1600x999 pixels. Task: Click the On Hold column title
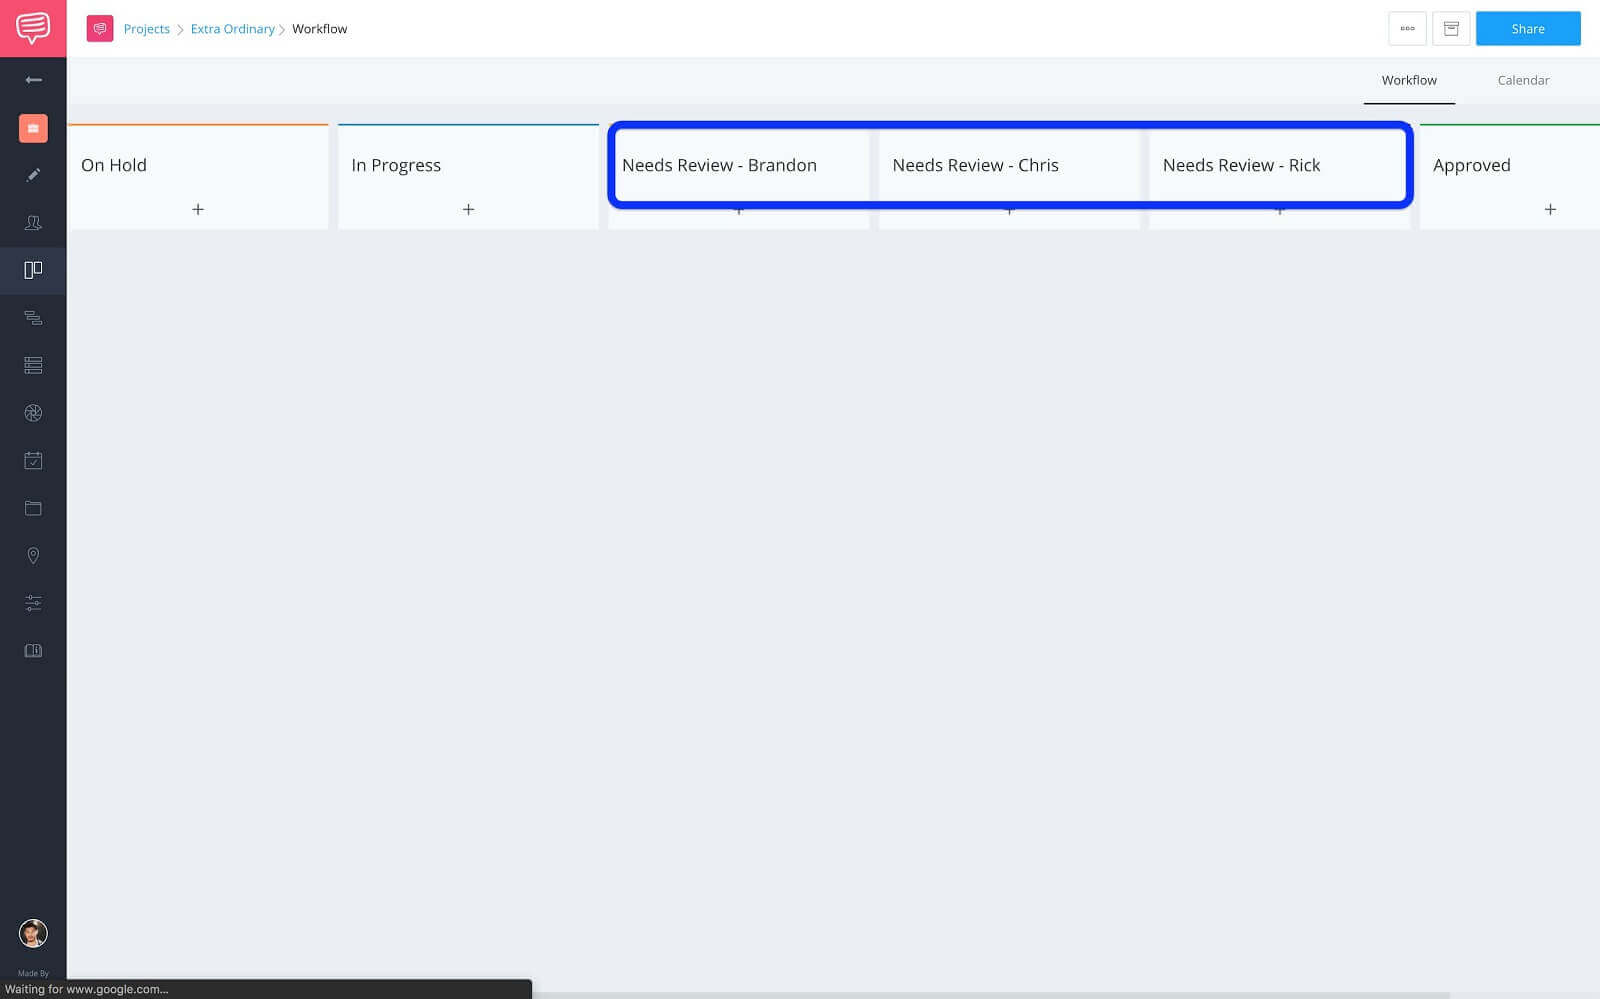[114, 165]
